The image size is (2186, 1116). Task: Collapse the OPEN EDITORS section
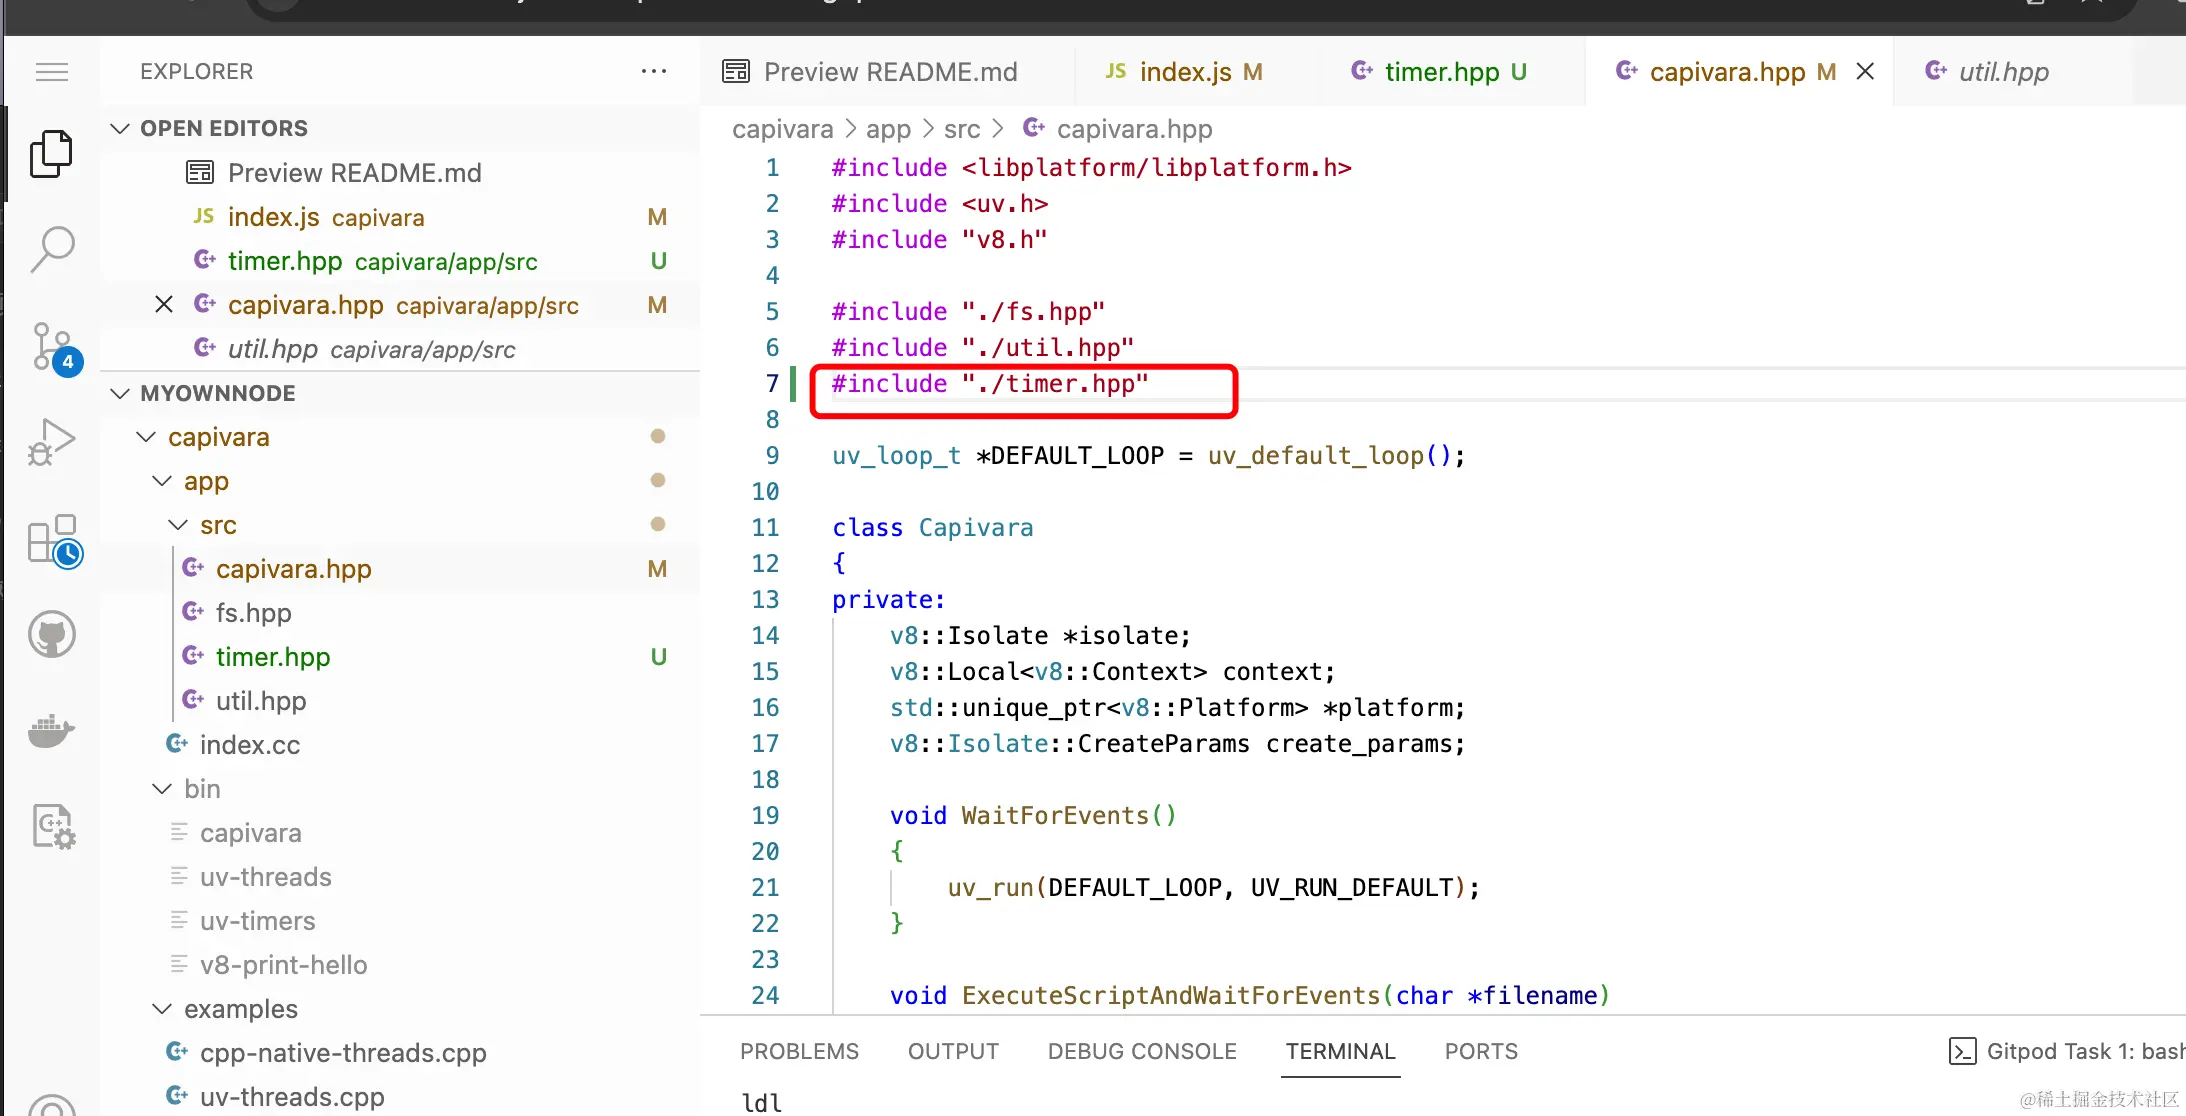[121, 128]
